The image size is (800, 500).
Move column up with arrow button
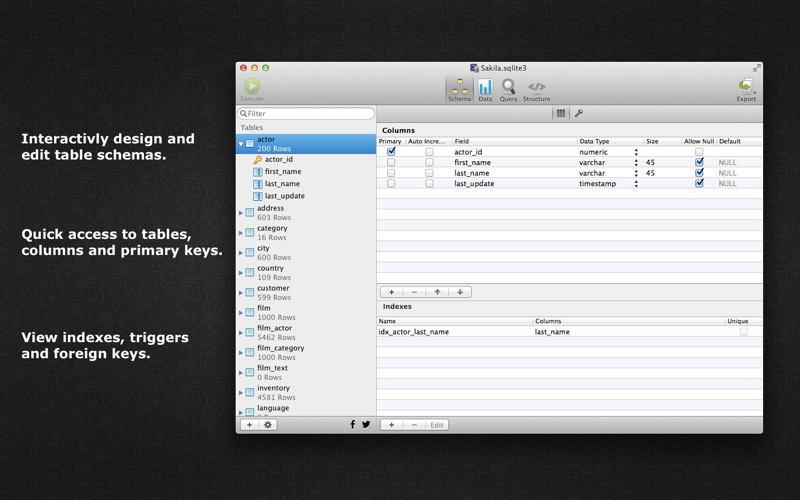(x=437, y=292)
